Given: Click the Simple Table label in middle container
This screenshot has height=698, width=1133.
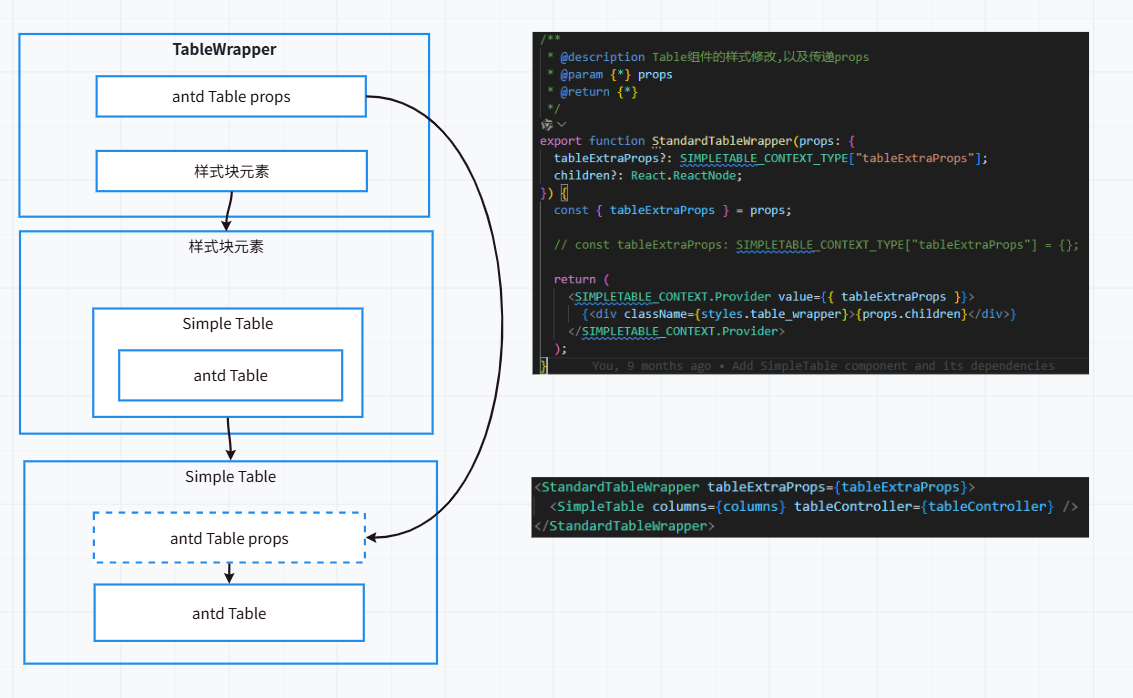Looking at the screenshot, I should [228, 324].
